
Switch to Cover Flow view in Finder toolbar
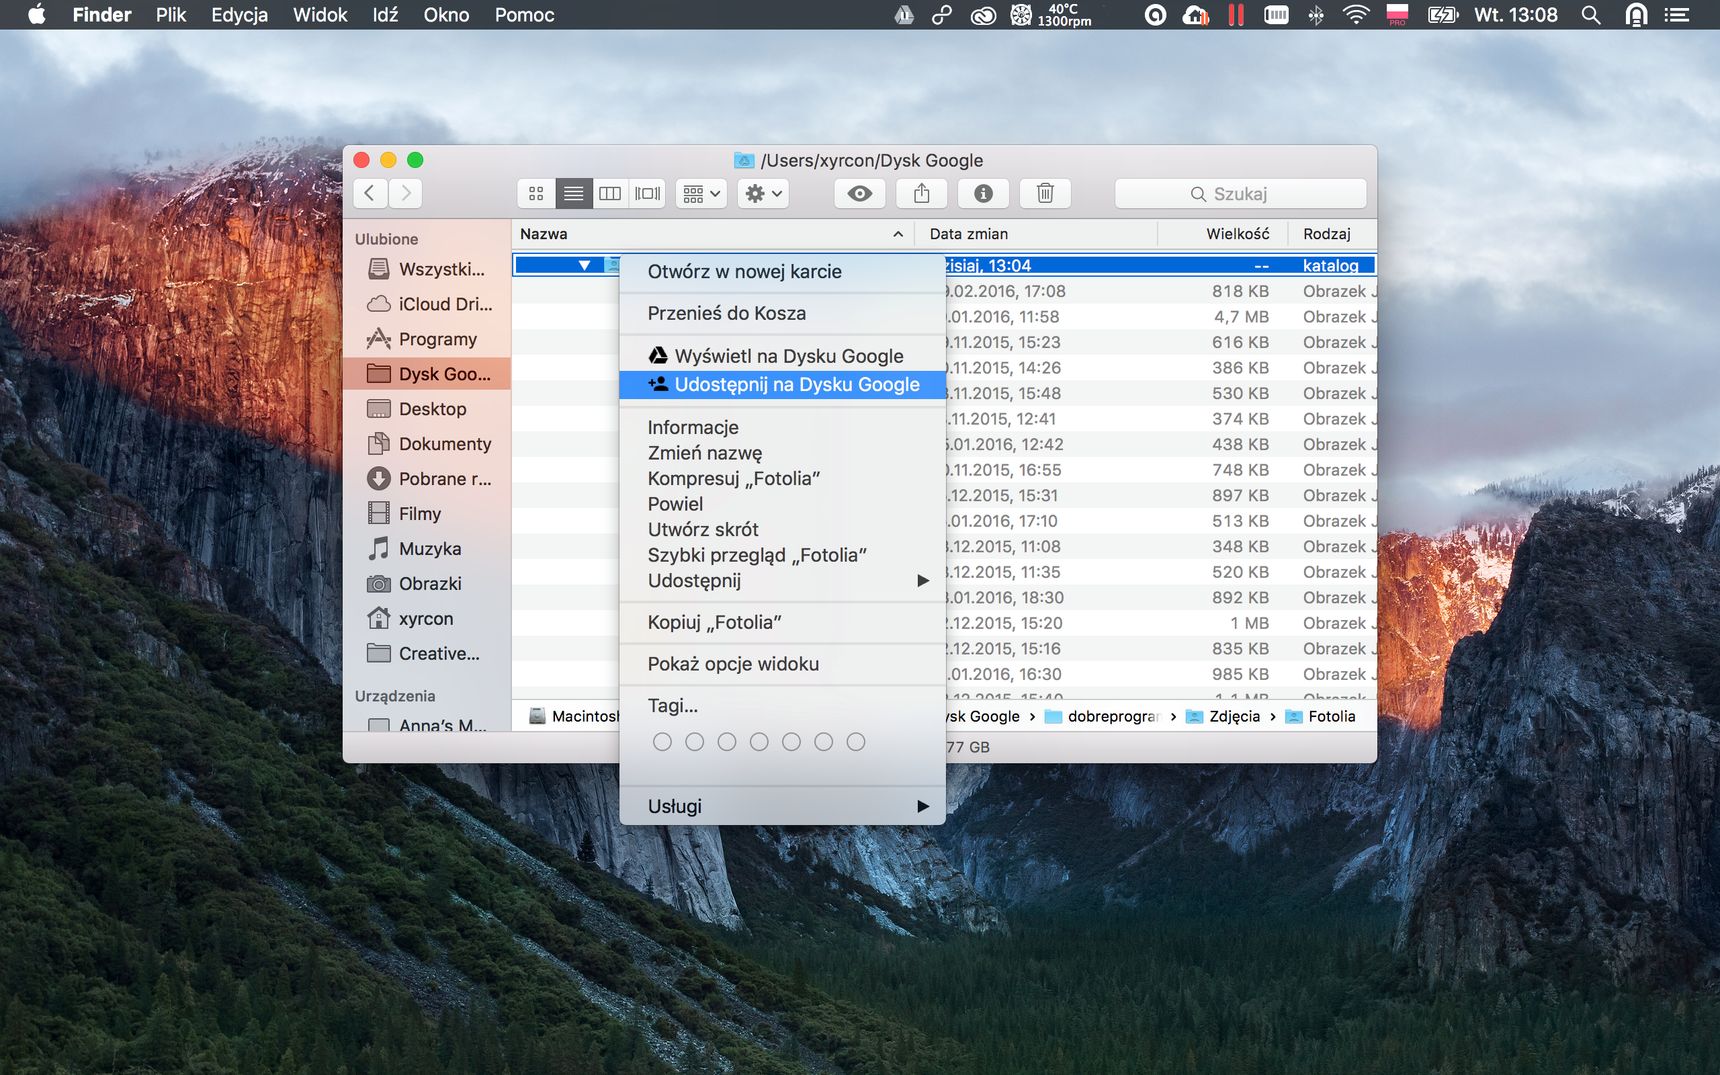tap(647, 193)
